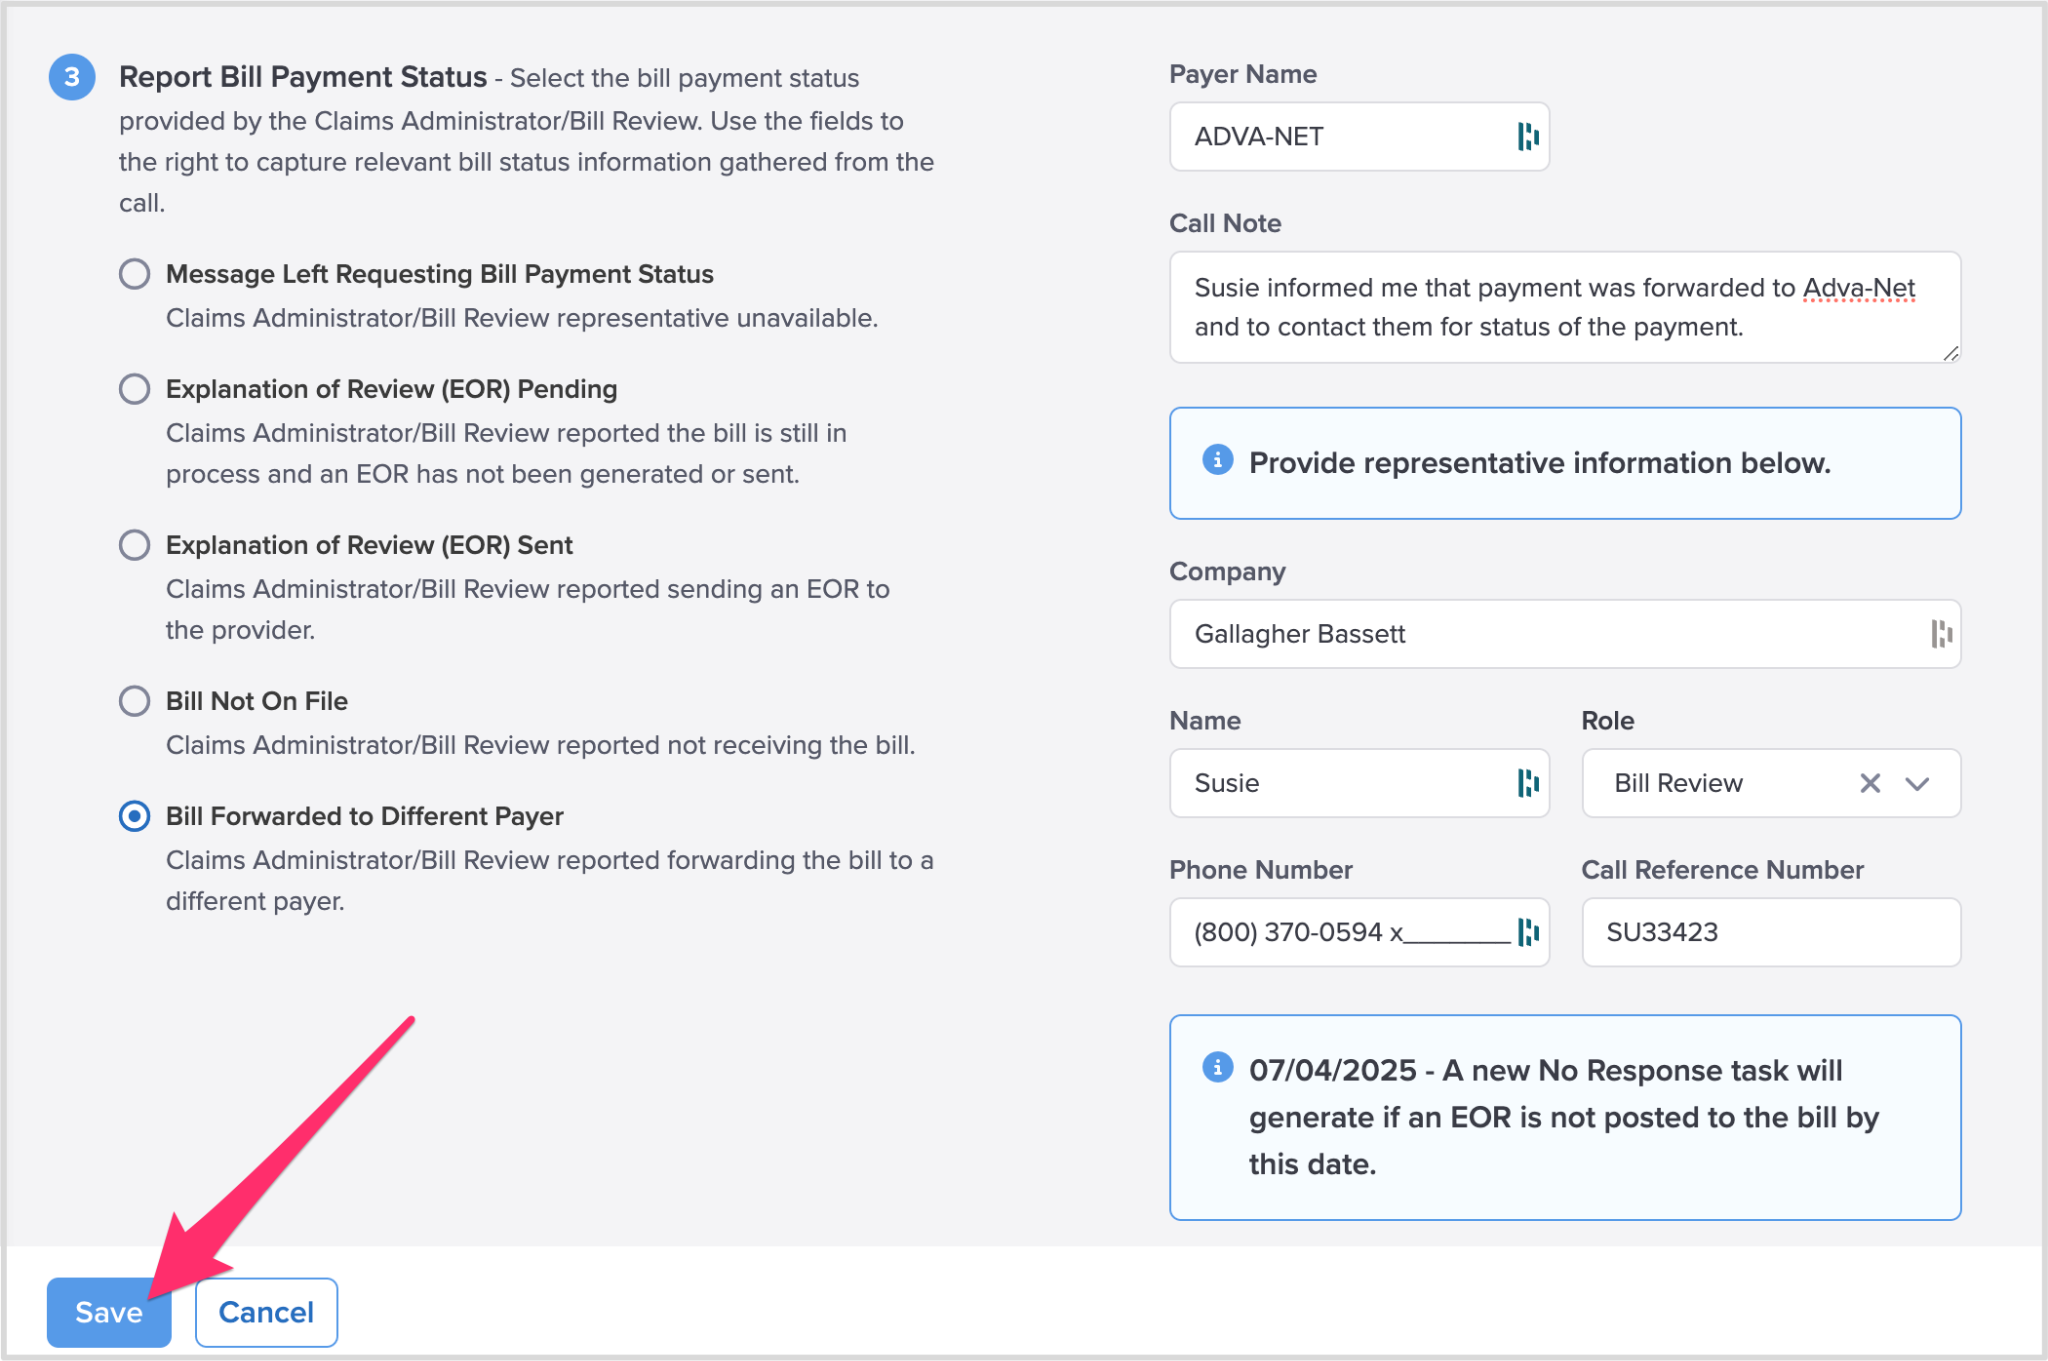Select Explanation of Review (EOR) Pending option
The image size is (2048, 1361).
coord(135,389)
